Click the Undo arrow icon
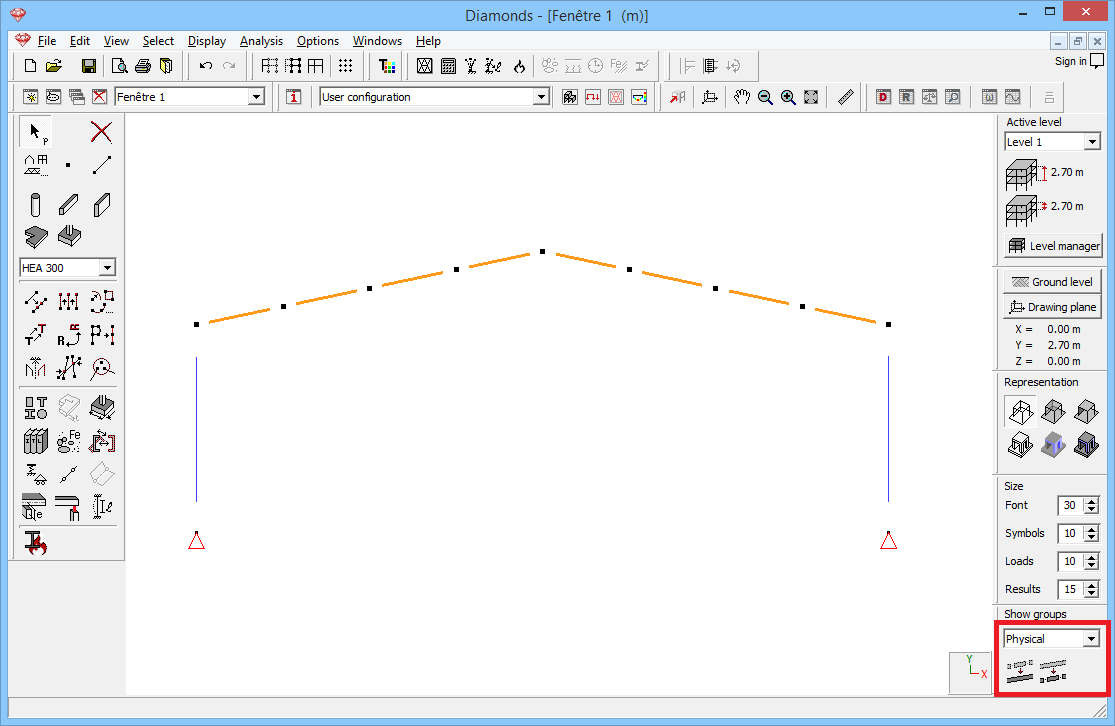This screenshot has width=1115, height=726. (206, 66)
